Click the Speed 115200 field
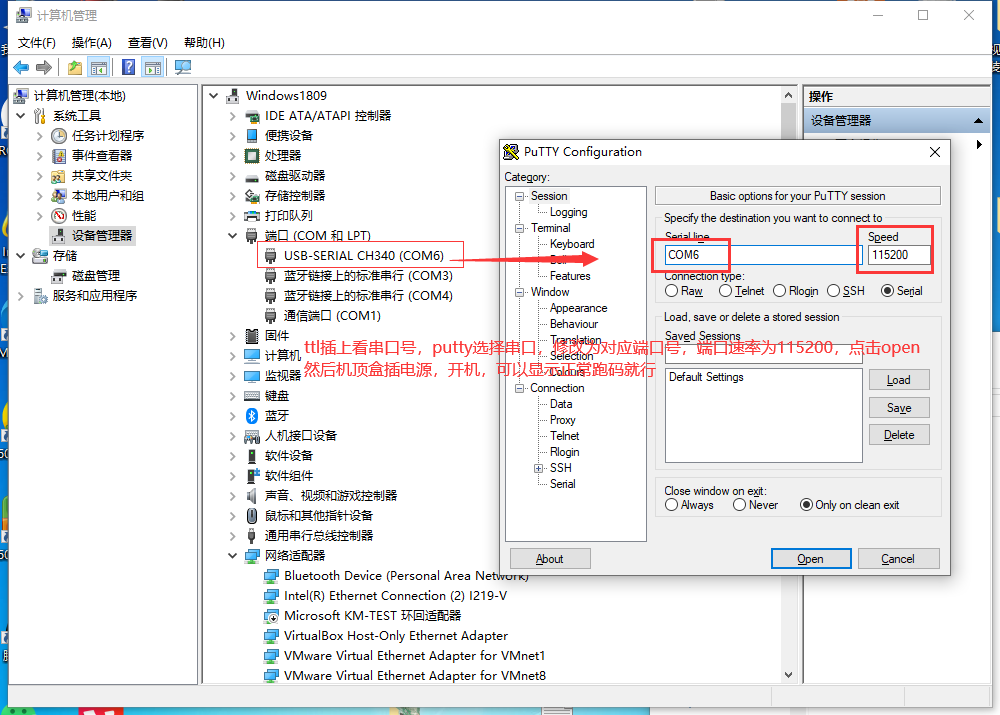Image resolution: width=1000 pixels, height=715 pixels. [898, 255]
